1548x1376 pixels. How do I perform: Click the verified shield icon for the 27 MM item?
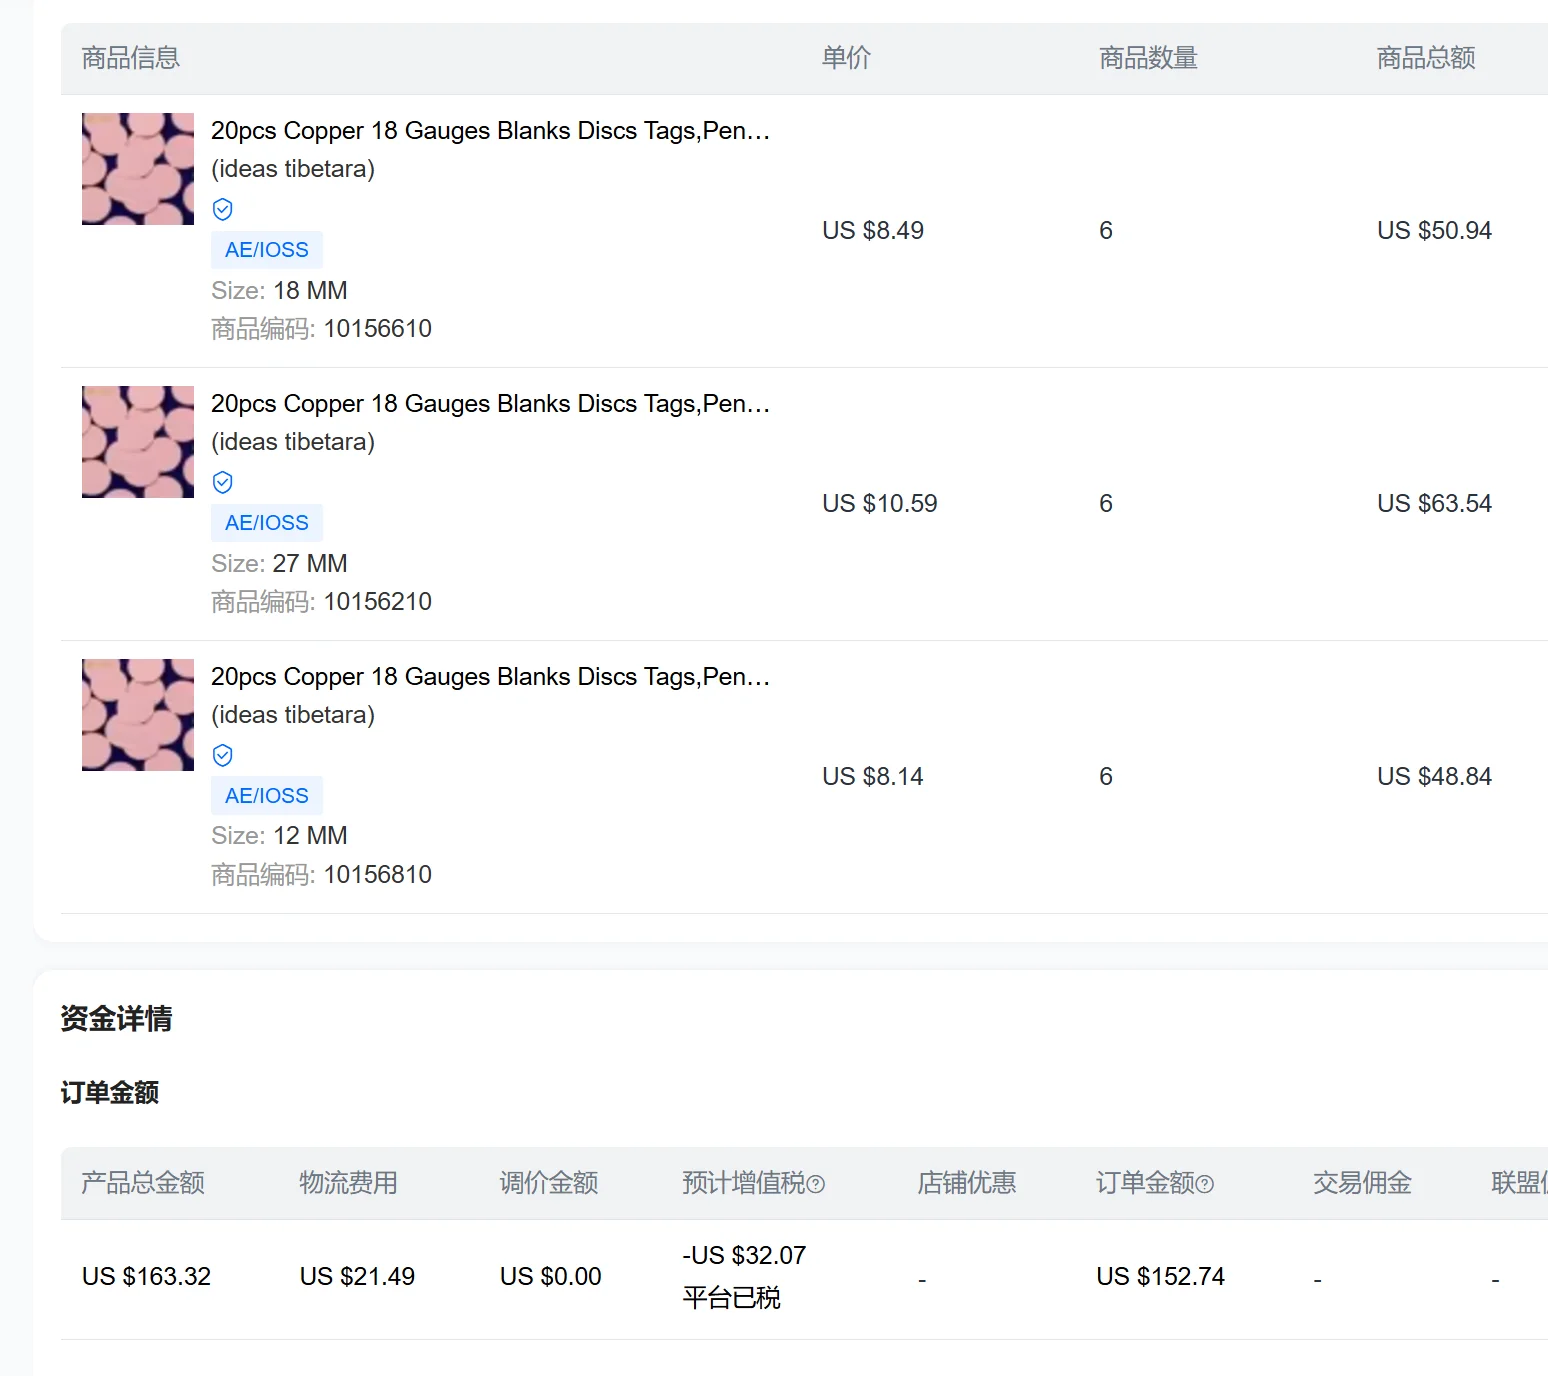coord(223,482)
